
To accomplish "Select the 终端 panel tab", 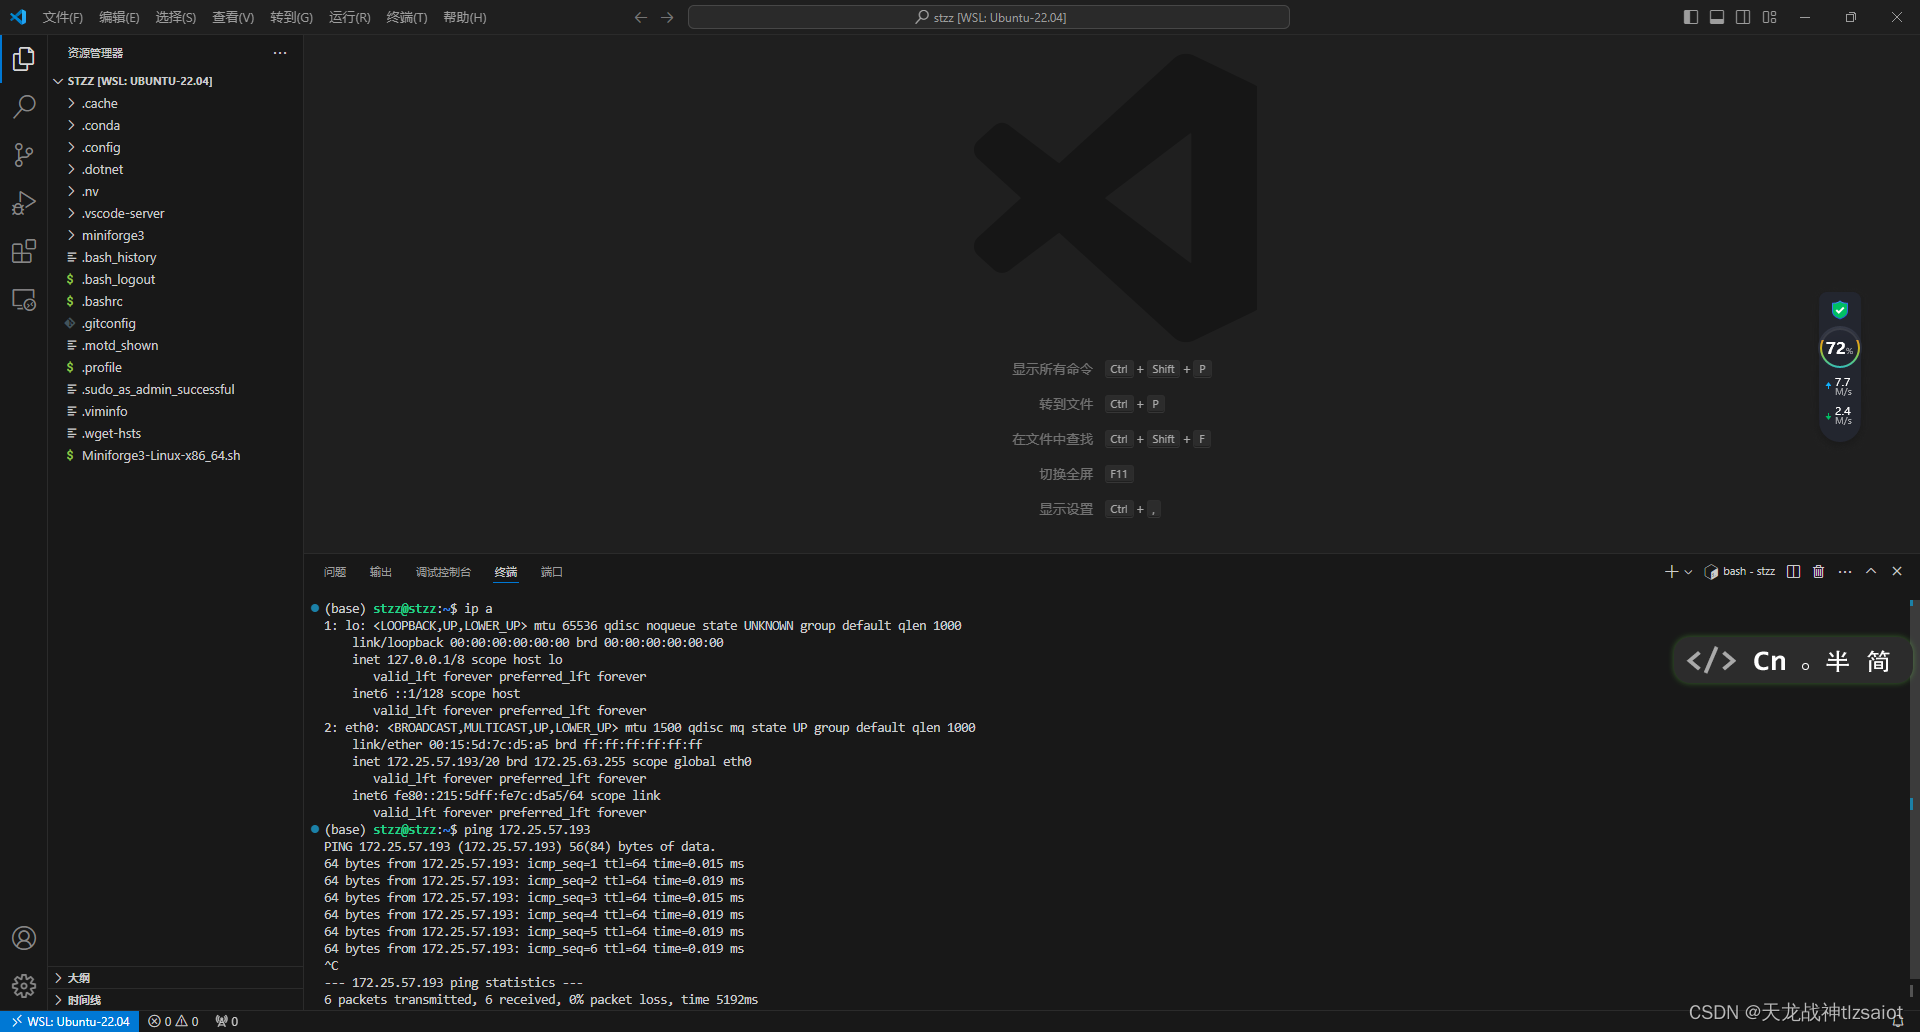I will (x=506, y=572).
